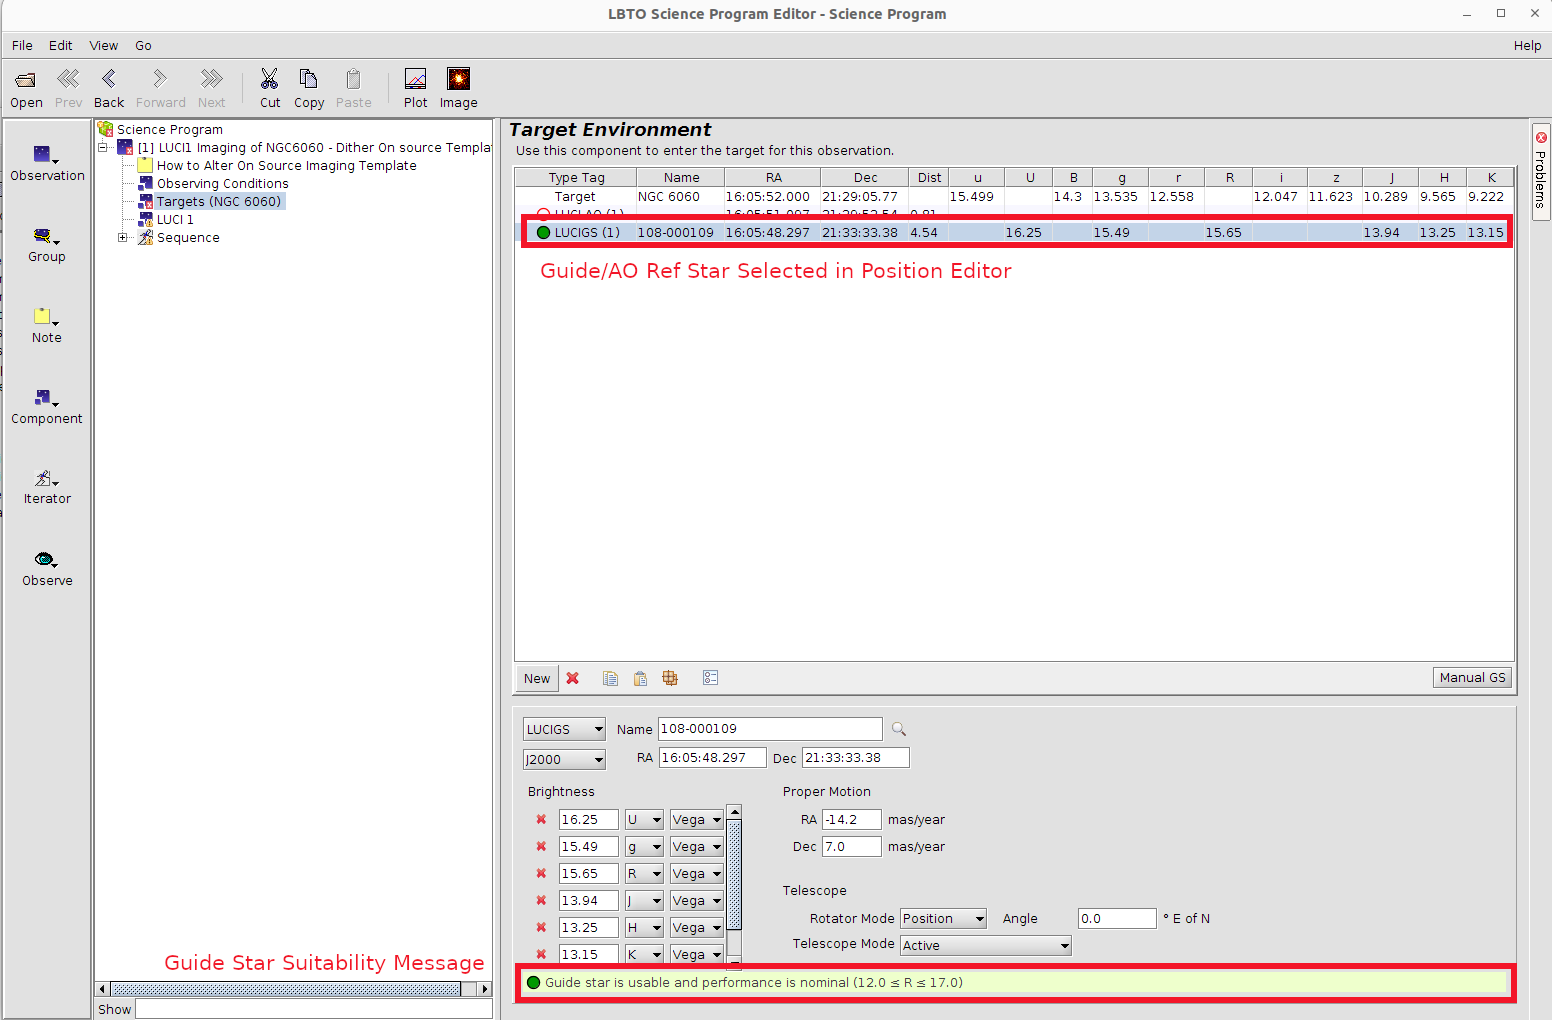The image size is (1552, 1020).
Task: Click the New target button
Action: tap(537, 678)
